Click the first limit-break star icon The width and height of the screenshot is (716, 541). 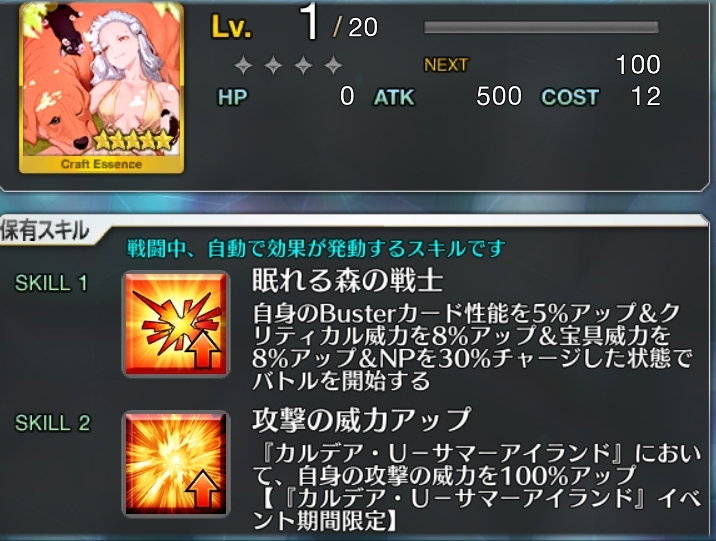tap(243, 66)
